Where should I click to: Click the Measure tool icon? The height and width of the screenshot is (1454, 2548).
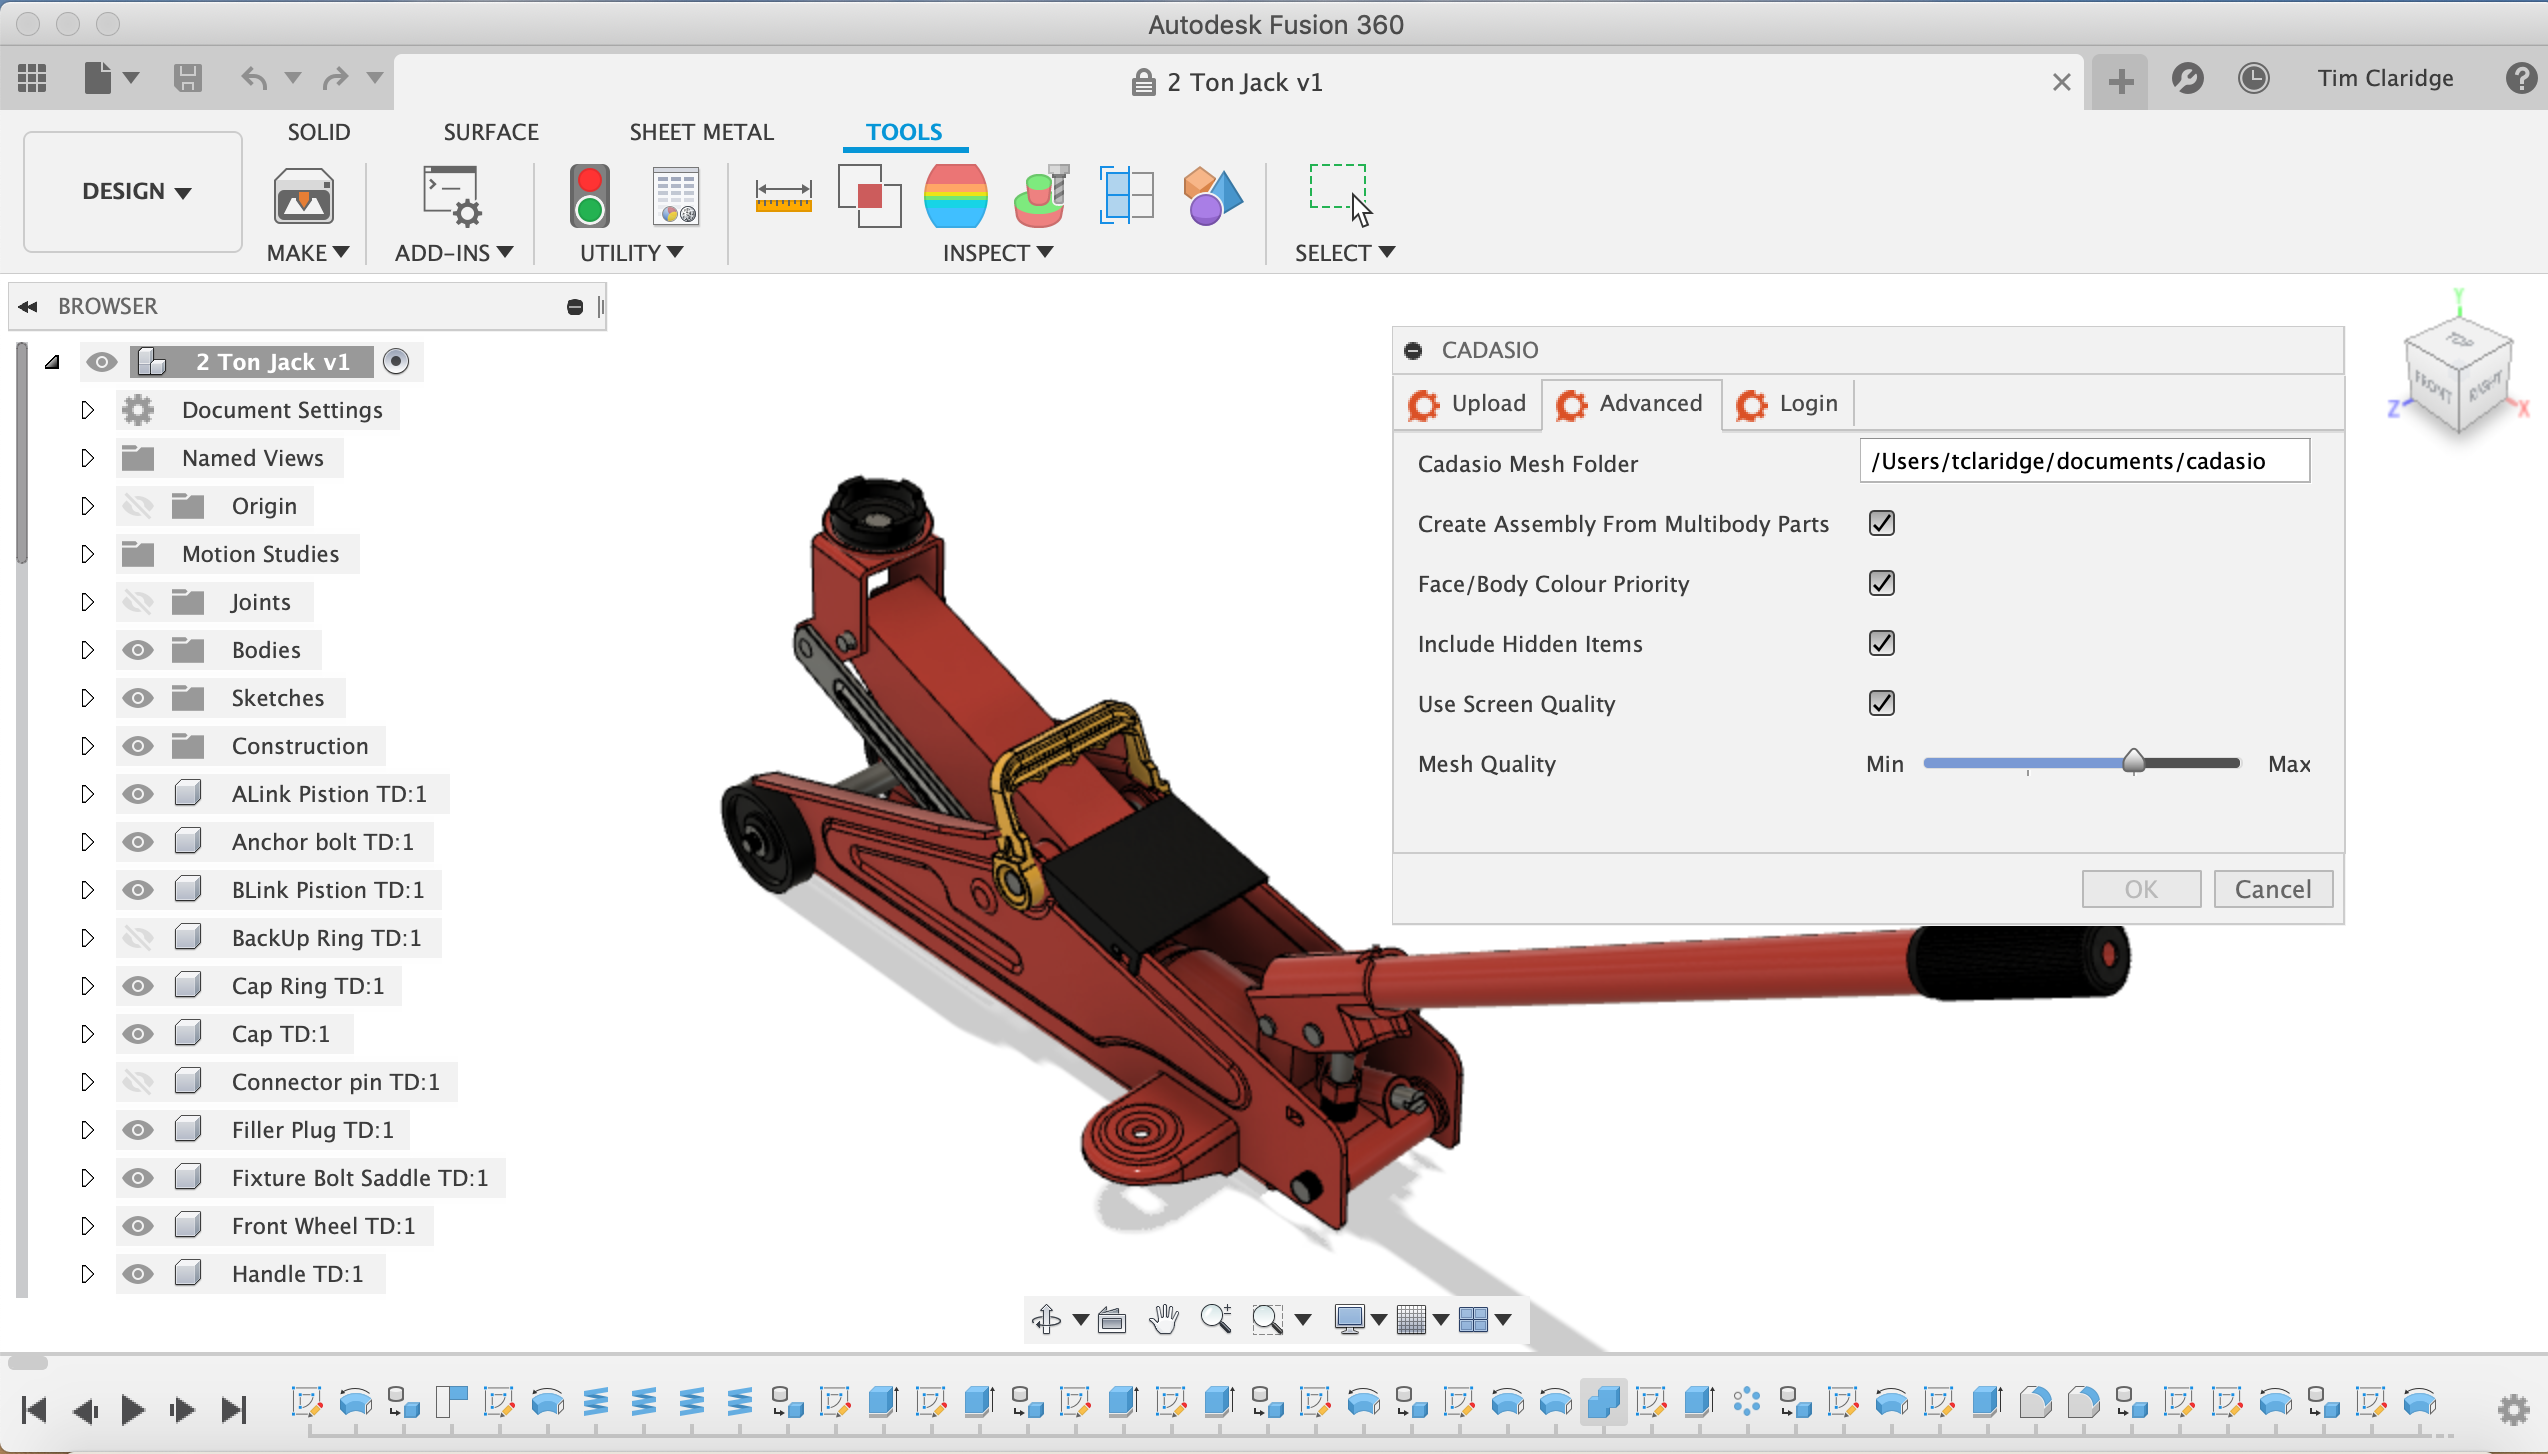pyautogui.click(x=783, y=195)
